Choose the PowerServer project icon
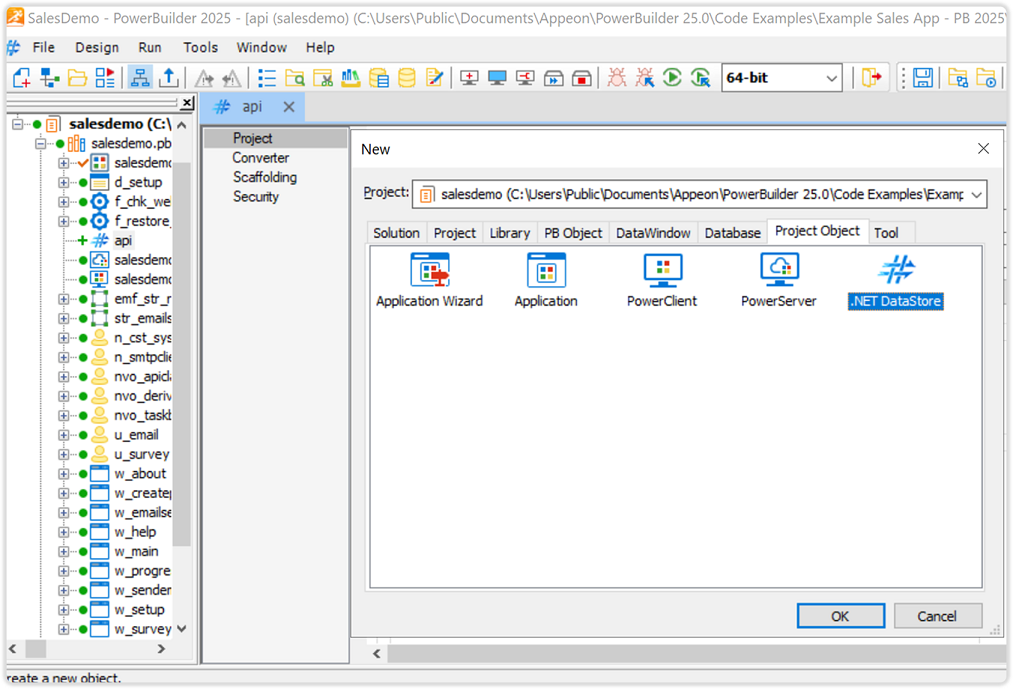 (778, 270)
